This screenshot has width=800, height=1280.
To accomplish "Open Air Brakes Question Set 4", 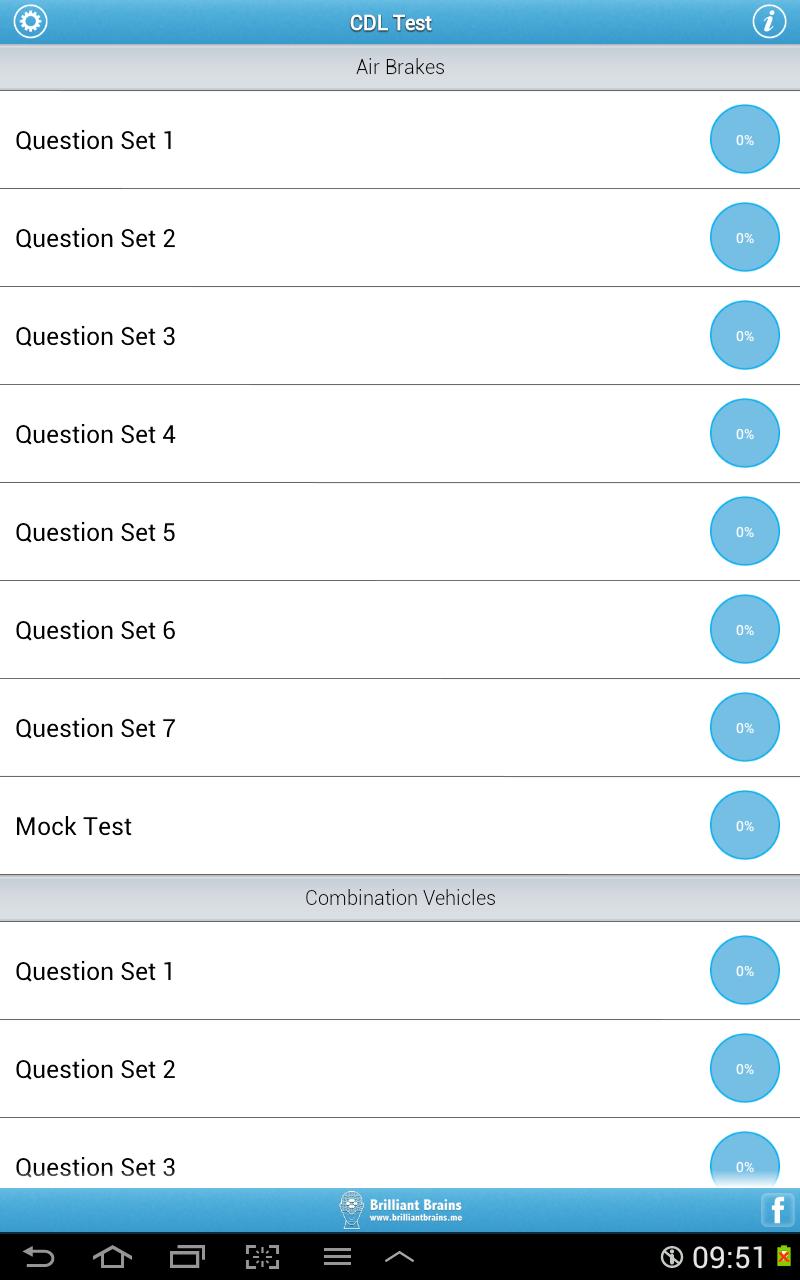I will click(400, 434).
